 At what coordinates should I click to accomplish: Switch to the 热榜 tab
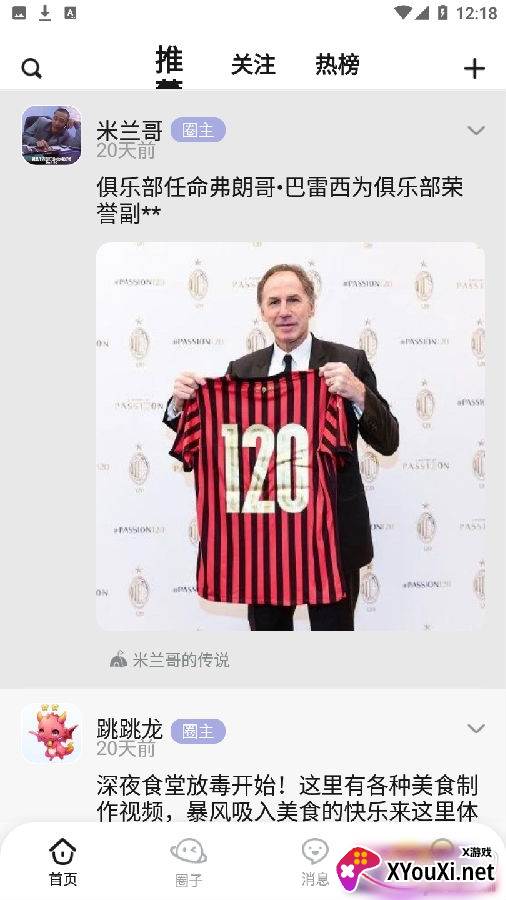point(337,65)
